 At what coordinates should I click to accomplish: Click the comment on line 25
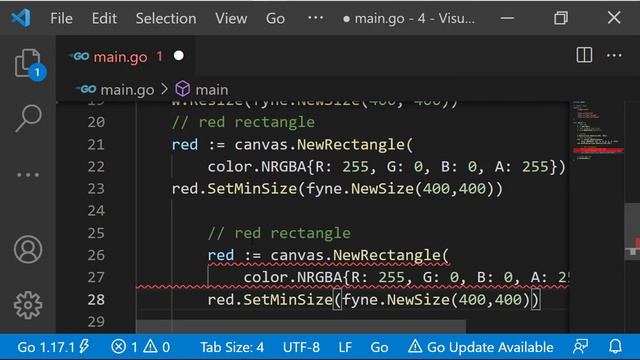[279, 233]
